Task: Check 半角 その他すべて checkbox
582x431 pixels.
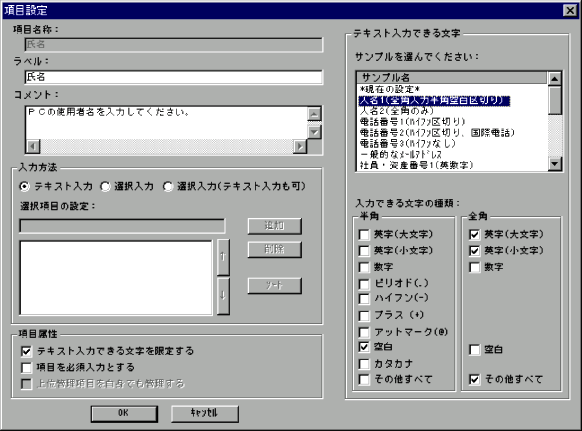Action: click(x=364, y=379)
